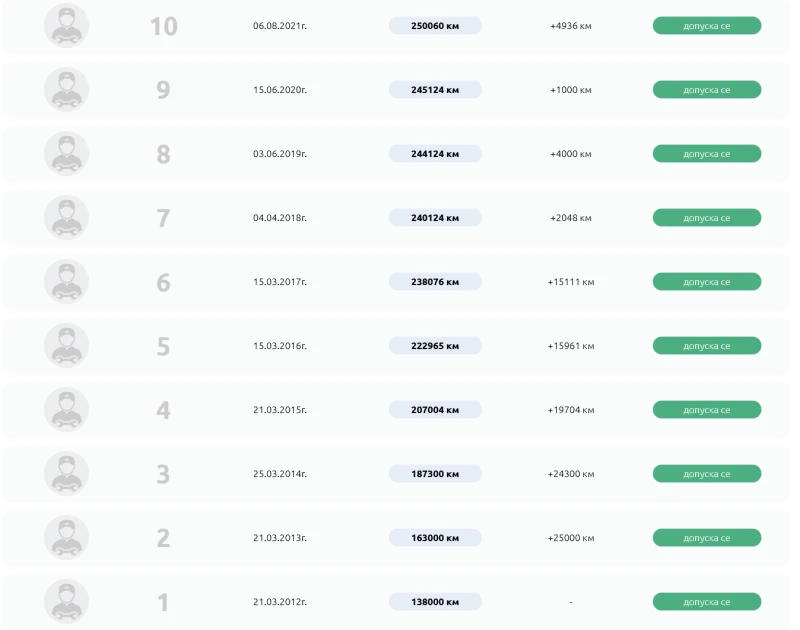Click the green 'допуска се' status for 03.06.2019
Image resolution: width=800 pixels, height=630 pixels.
(706, 154)
